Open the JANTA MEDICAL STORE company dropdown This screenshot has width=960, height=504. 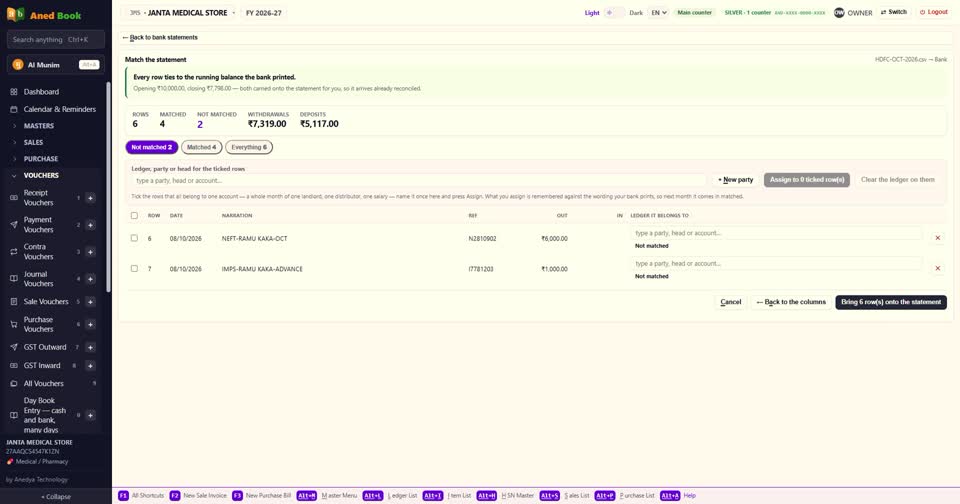[181, 12]
